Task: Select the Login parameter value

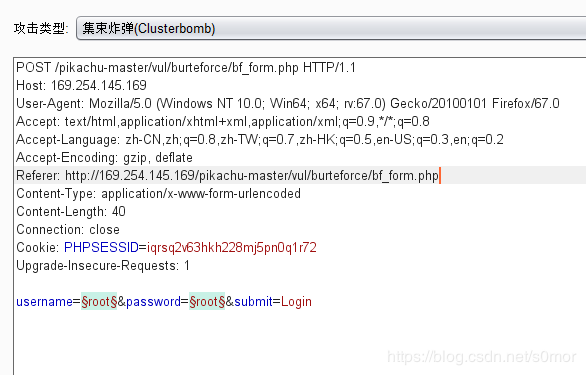Action: (296, 302)
